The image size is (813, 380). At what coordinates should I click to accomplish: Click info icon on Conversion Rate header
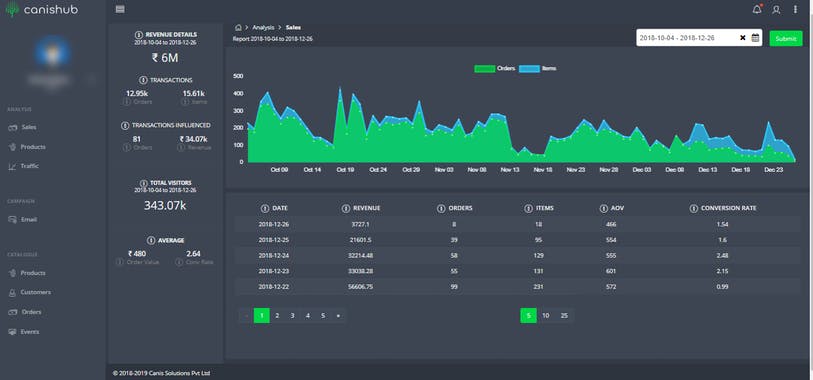click(x=693, y=208)
